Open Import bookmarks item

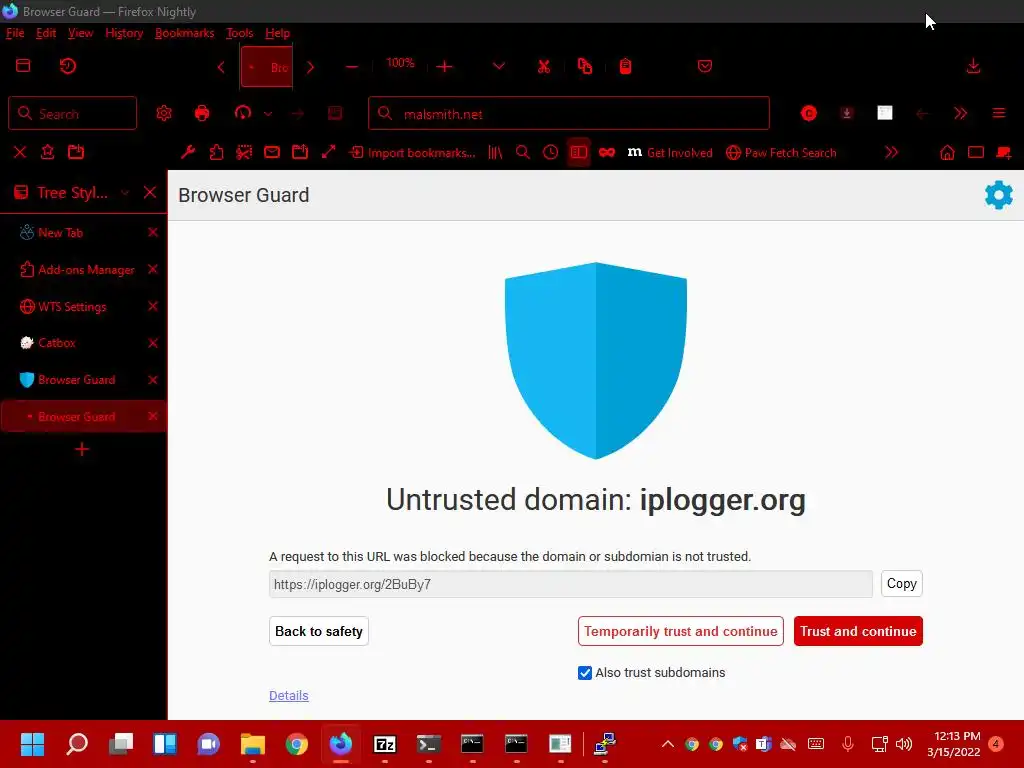[x=412, y=153]
